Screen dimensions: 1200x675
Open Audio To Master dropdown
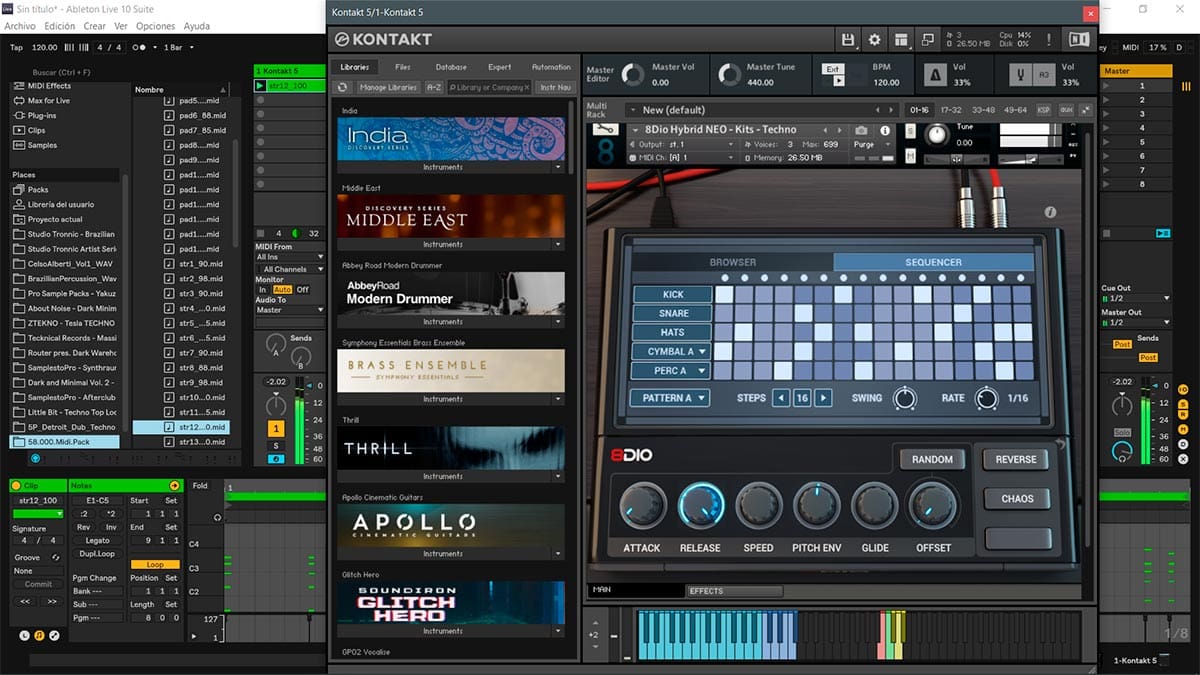point(290,310)
